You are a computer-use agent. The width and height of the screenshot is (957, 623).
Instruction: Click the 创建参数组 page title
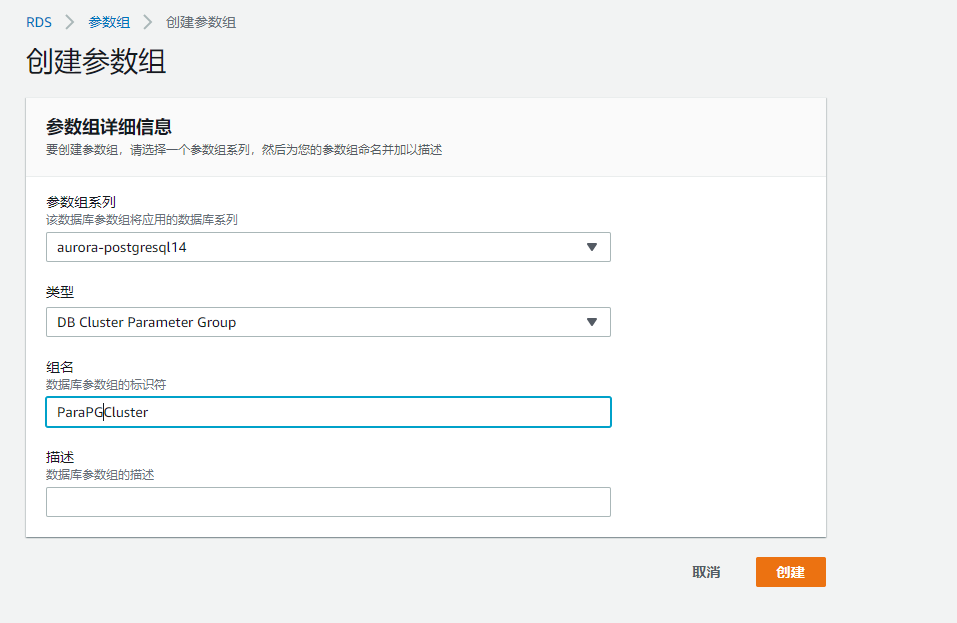click(96, 62)
